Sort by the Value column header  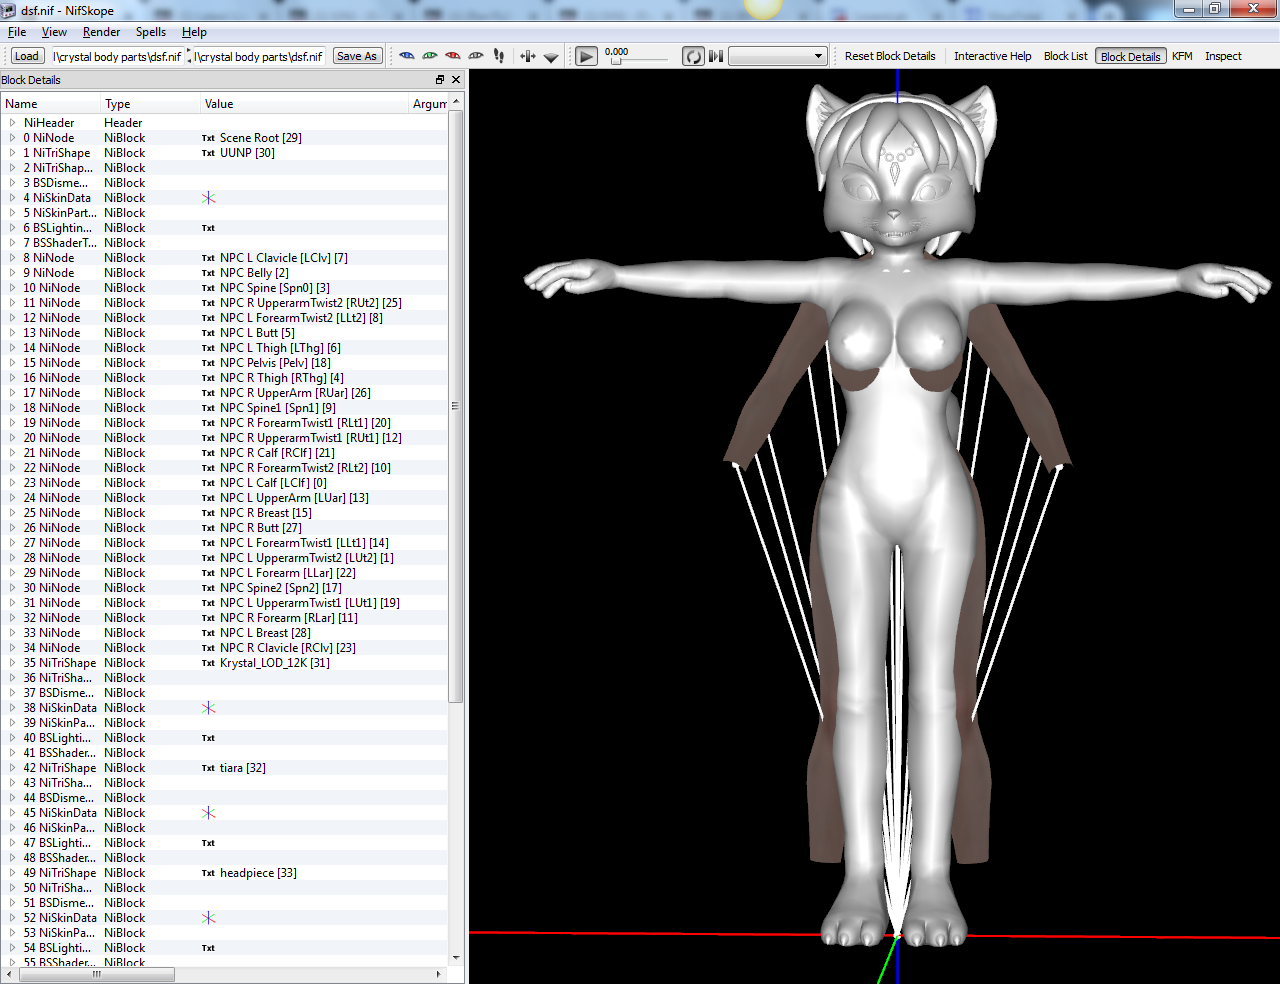[x=304, y=104]
